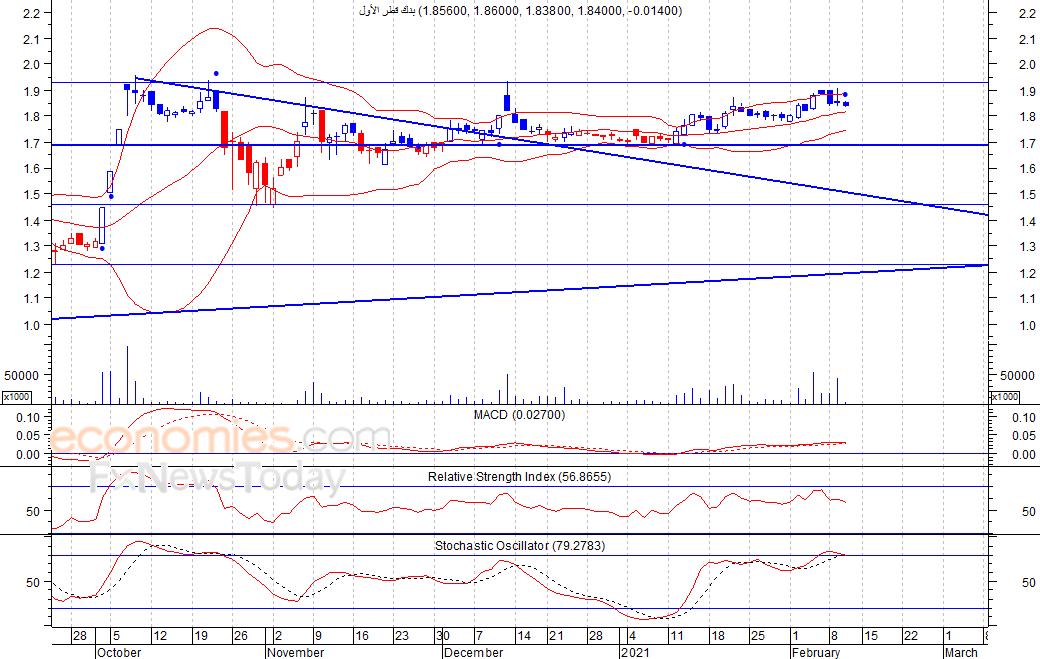This screenshot has height=659, width=1040.
Task: Select the Relative Strength Index (56.8655) label
Action: tap(519, 477)
